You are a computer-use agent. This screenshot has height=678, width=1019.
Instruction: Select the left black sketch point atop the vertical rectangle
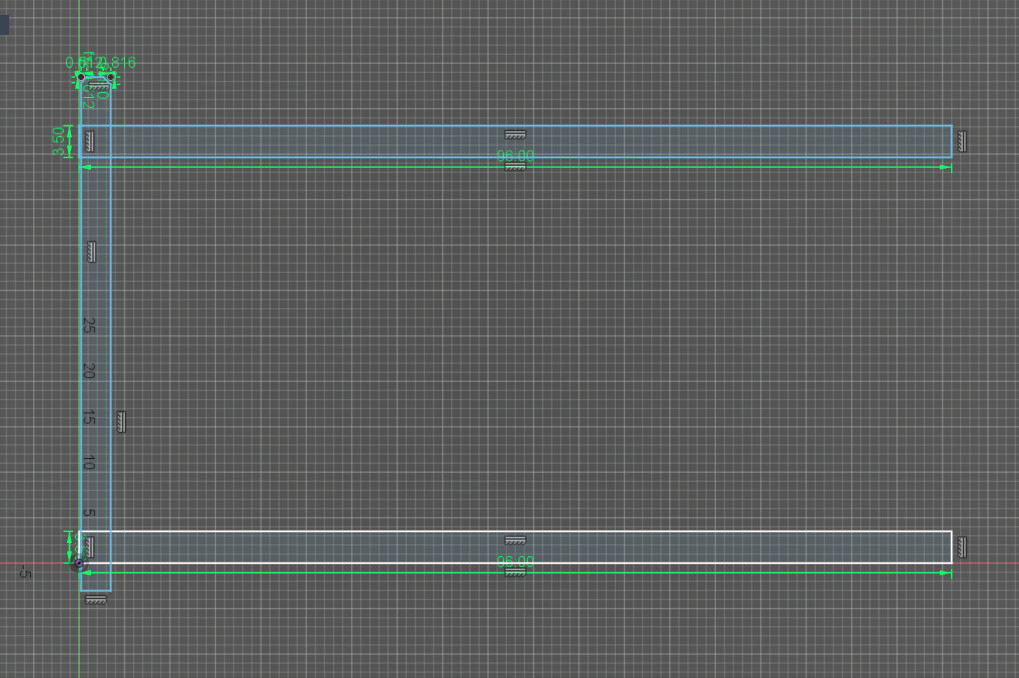click(81, 76)
